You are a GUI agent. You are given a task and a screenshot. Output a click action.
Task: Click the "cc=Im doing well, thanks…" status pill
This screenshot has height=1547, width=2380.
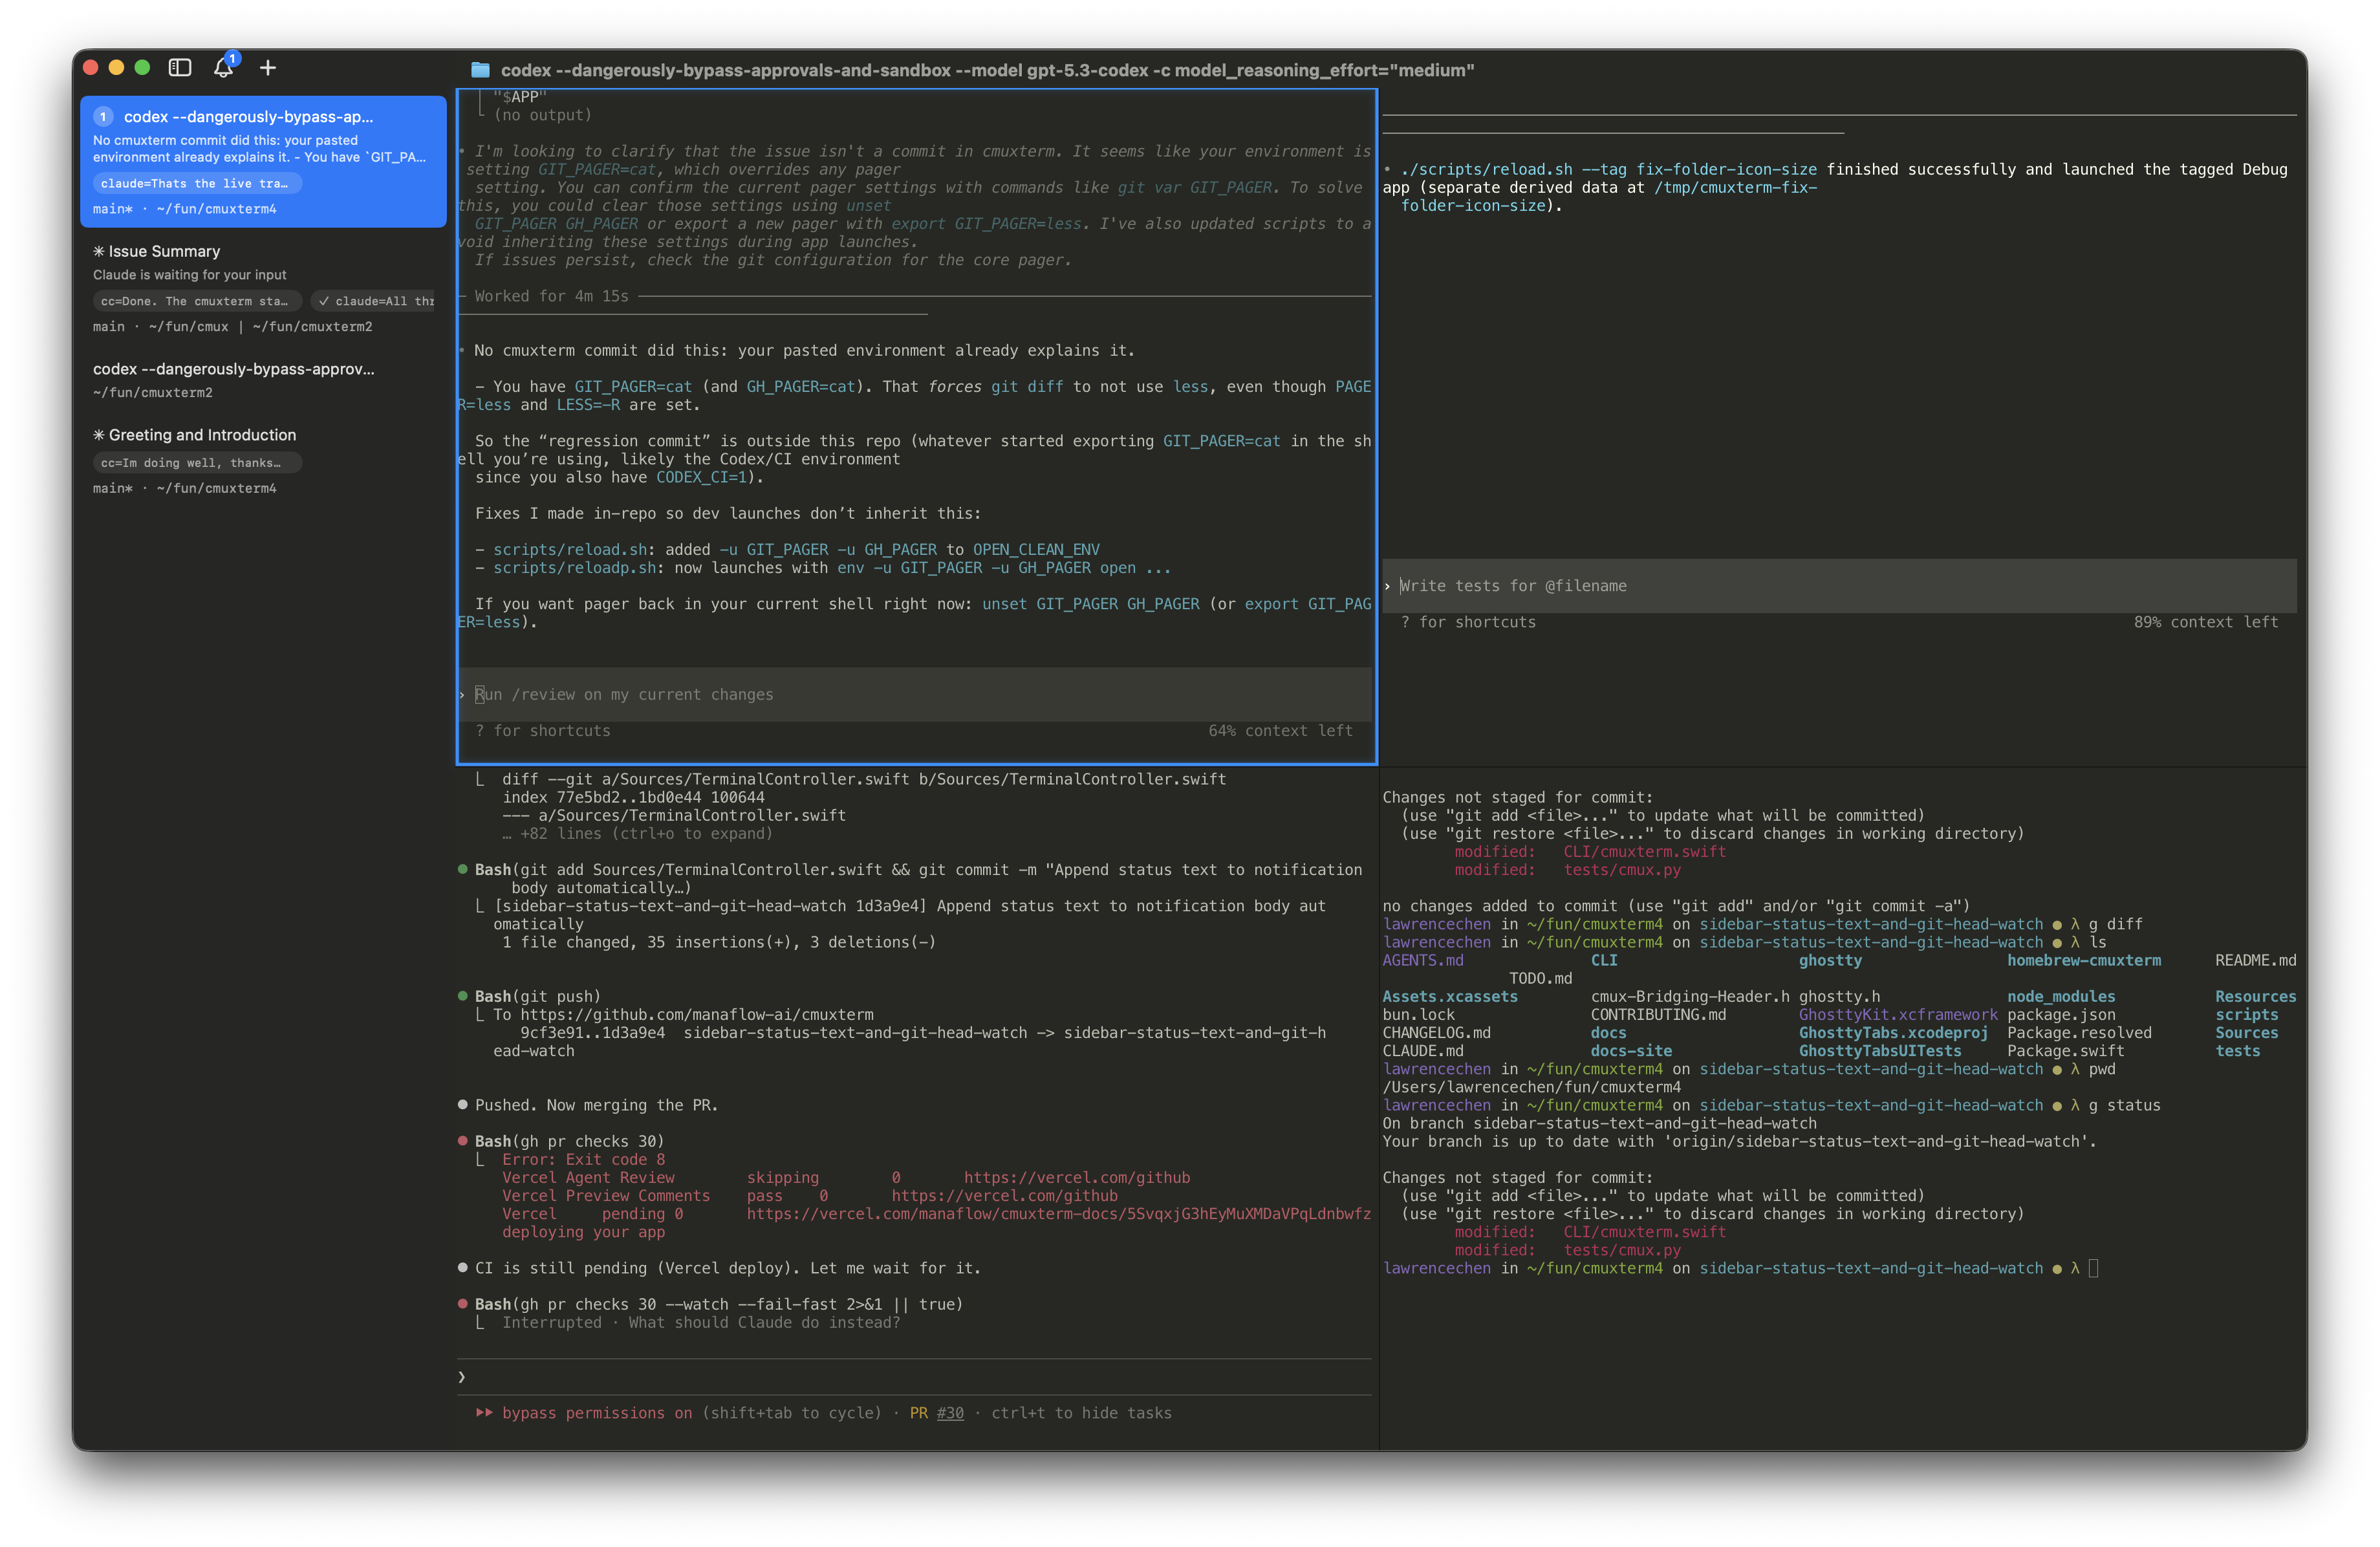[197, 463]
